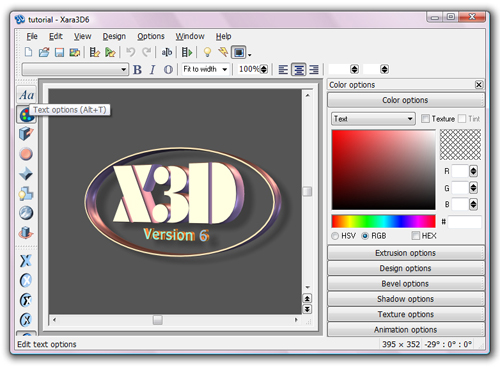Screen dimensions: 500x367
Task: Select the RGB radio button
Action: click(365, 236)
